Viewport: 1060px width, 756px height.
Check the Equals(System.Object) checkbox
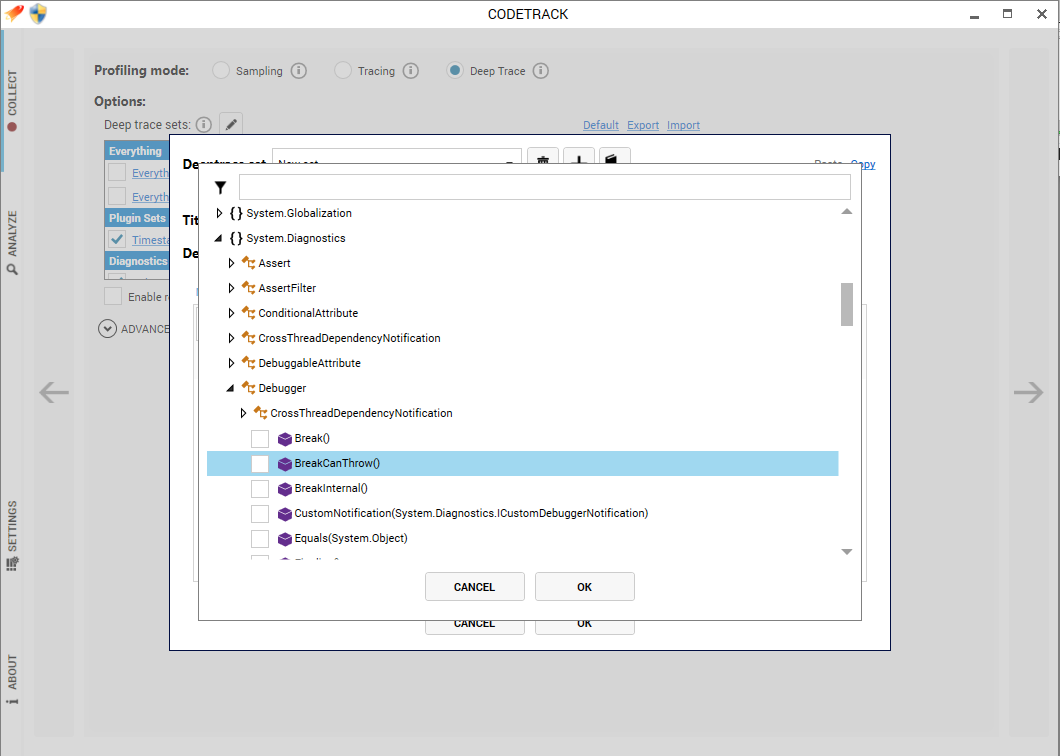pos(260,539)
